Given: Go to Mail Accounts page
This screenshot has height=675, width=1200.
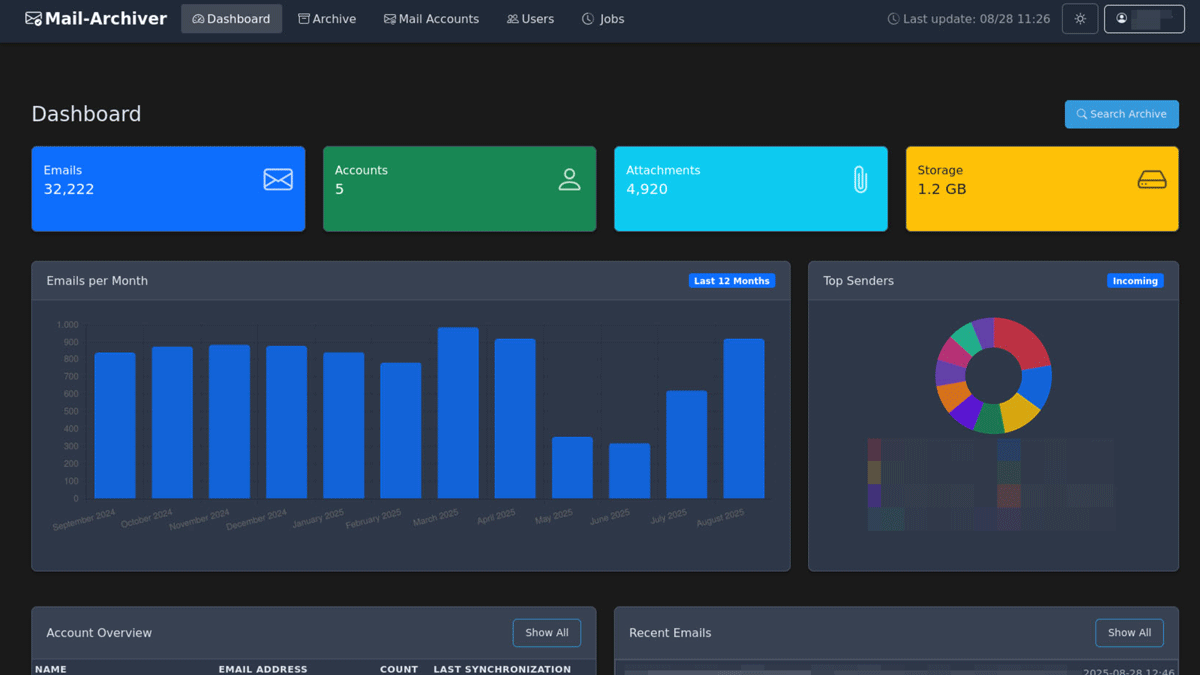Looking at the screenshot, I should pos(431,19).
